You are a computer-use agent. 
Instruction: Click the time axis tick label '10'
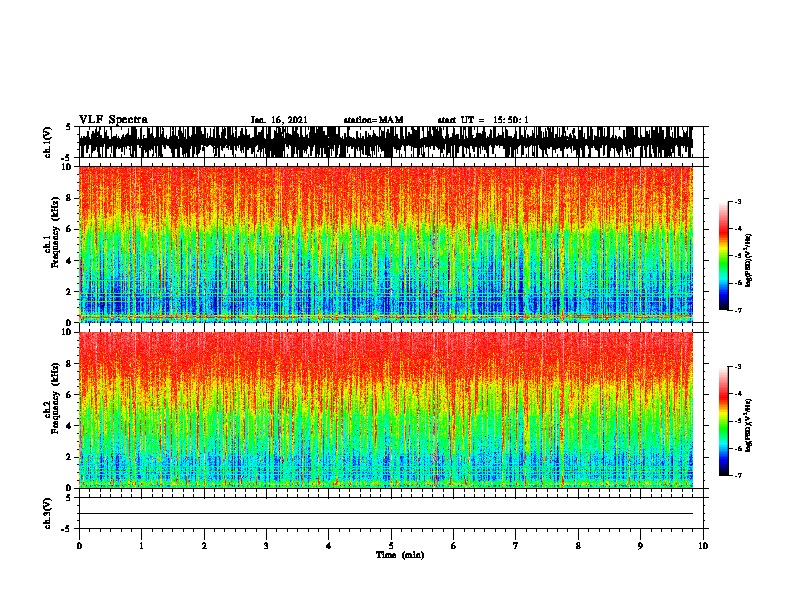coord(703,546)
